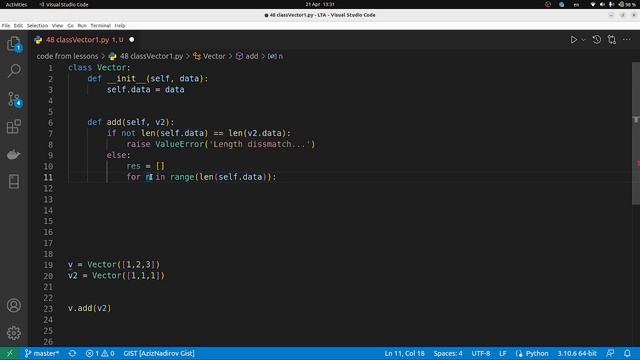Click 'v = Vector([1,2,3])' line

point(114,265)
